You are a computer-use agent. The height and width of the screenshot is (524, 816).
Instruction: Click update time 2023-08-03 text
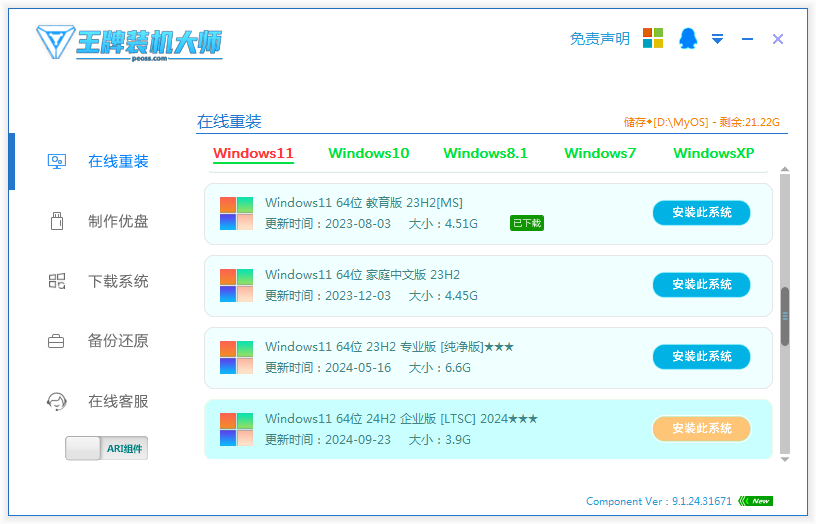pos(328,224)
